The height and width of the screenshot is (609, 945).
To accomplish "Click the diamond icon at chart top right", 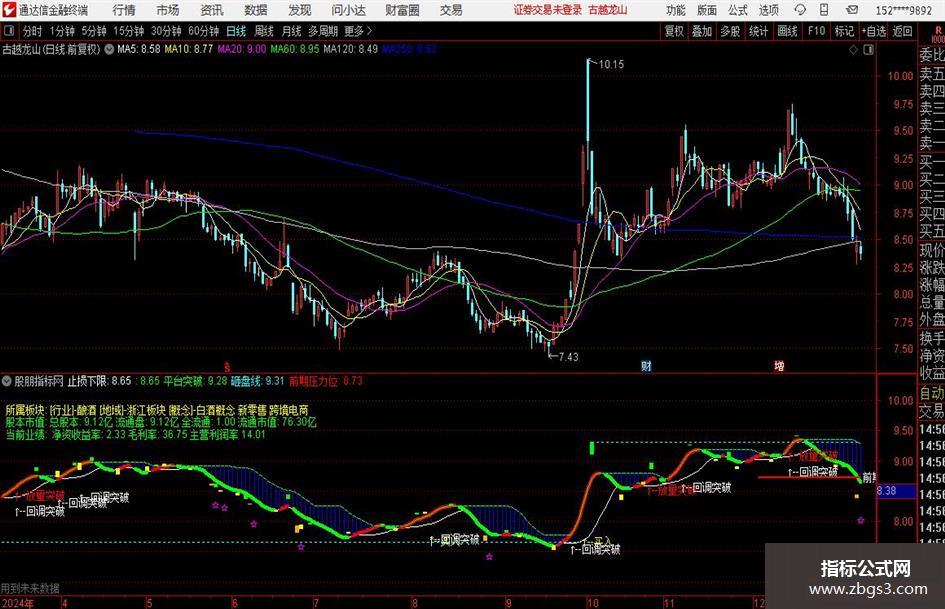I will 853,50.
